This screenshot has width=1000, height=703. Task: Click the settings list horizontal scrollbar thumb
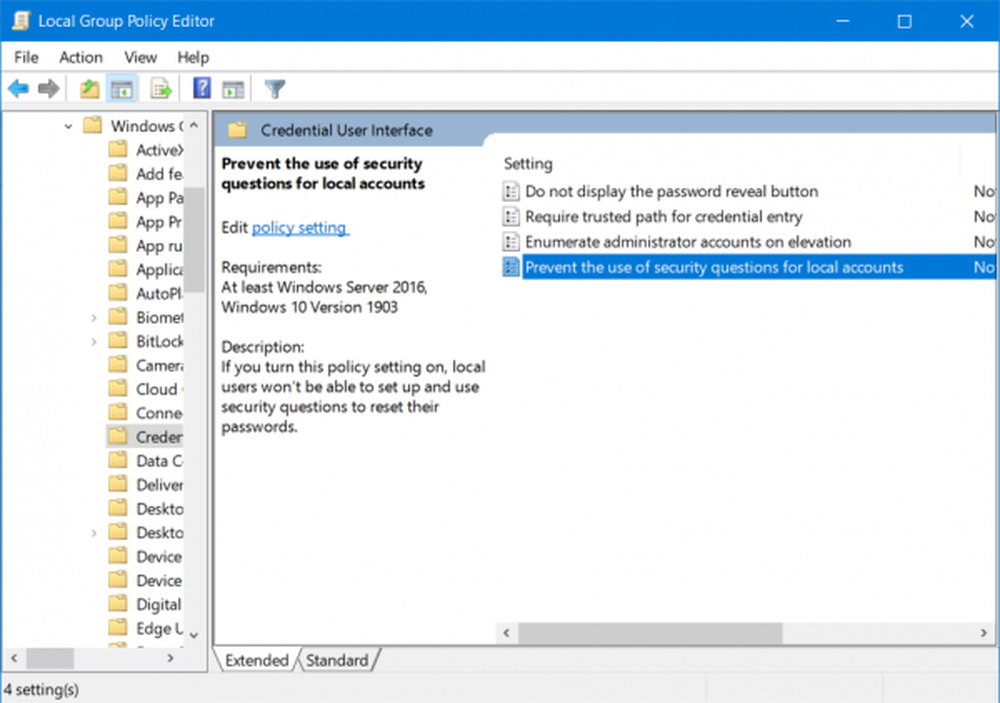pyautogui.click(x=650, y=633)
